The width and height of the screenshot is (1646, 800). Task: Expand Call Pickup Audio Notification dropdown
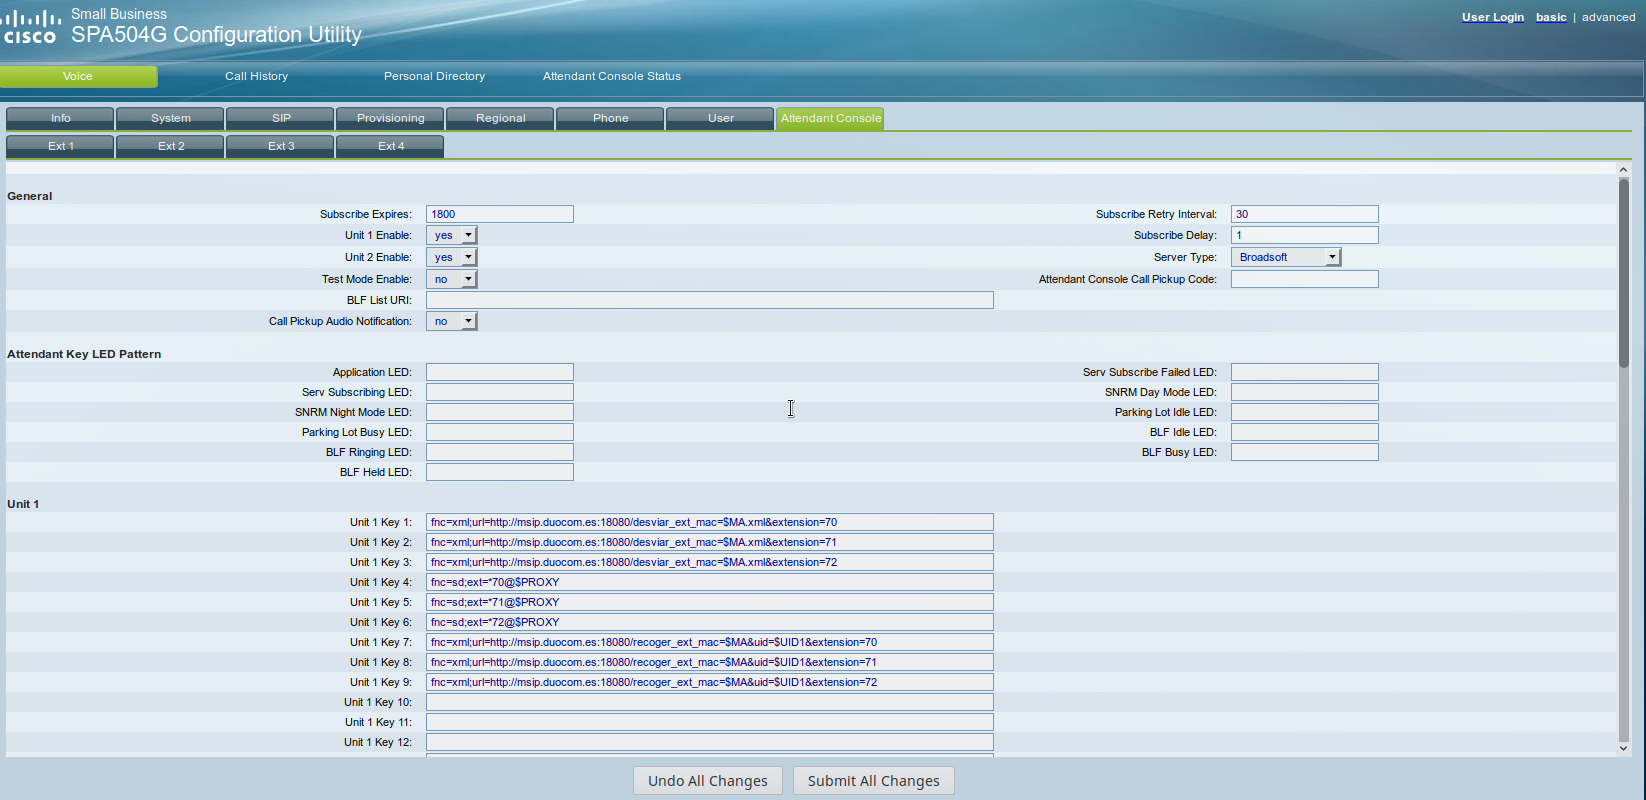(452, 321)
